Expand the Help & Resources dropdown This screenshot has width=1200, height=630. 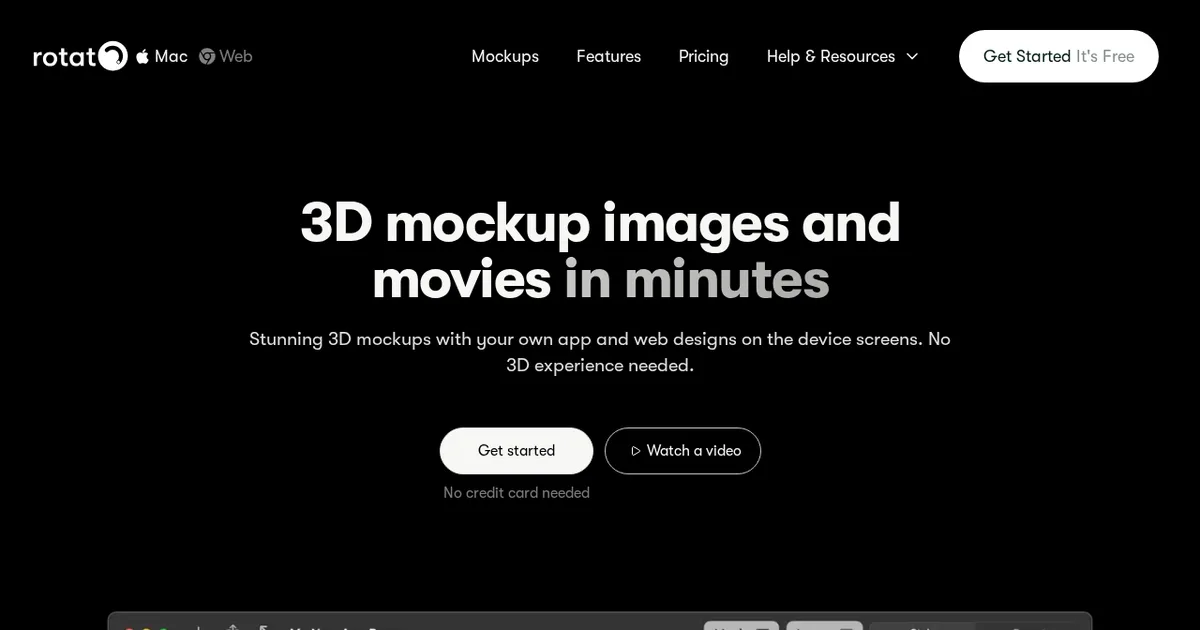(842, 56)
